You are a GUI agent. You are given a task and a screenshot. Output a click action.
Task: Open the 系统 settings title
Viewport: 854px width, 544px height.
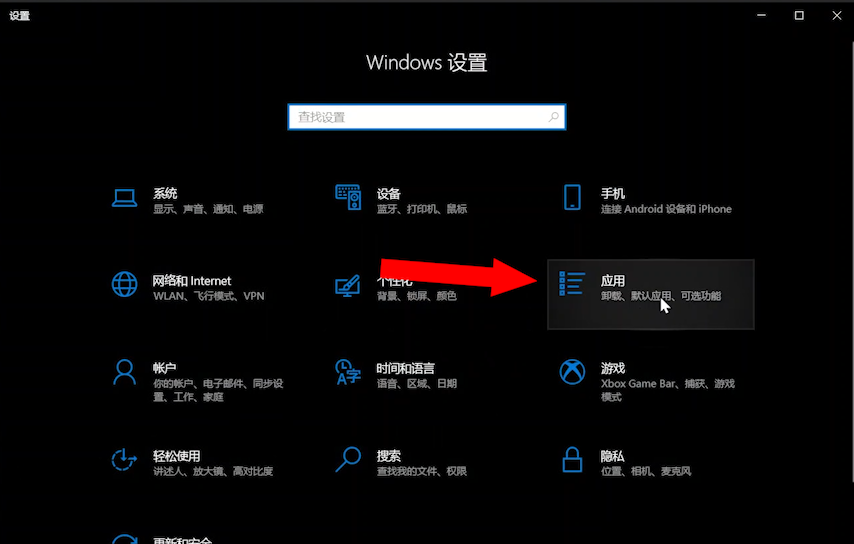click(x=165, y=193)
